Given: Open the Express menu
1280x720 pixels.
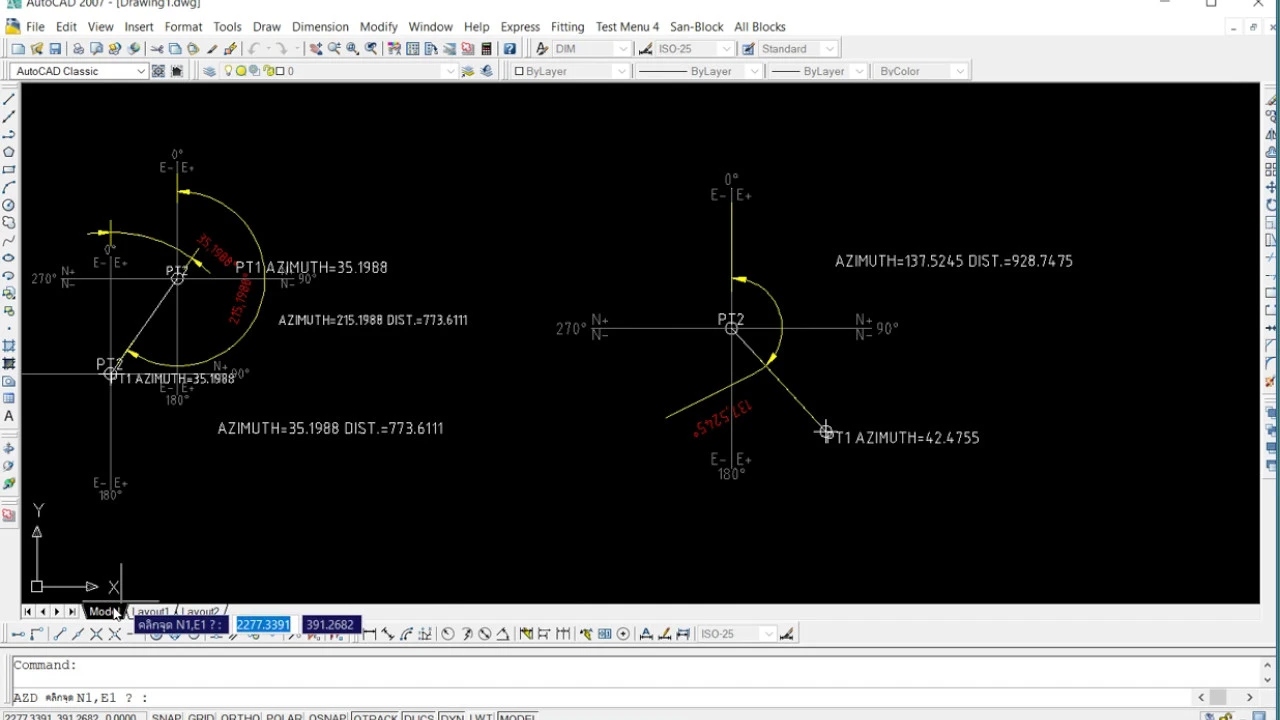Looking at the screenshot, I should [x=520, y=27].
